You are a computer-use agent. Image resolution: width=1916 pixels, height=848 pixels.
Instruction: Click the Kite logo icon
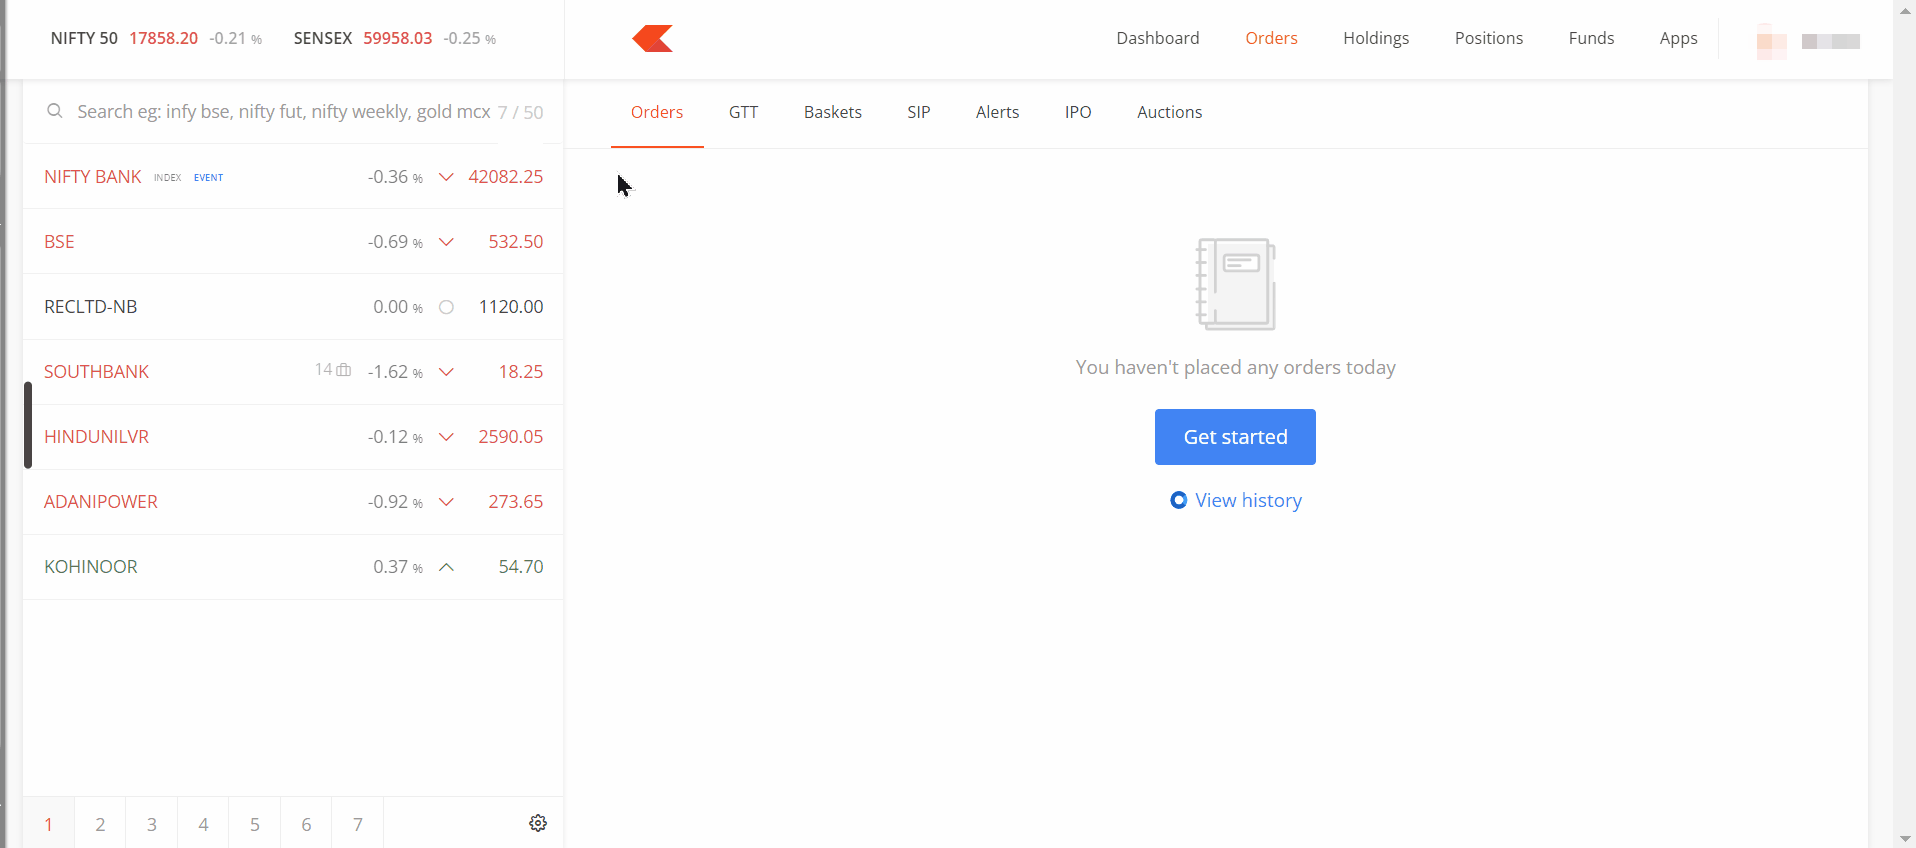point(653,39)
